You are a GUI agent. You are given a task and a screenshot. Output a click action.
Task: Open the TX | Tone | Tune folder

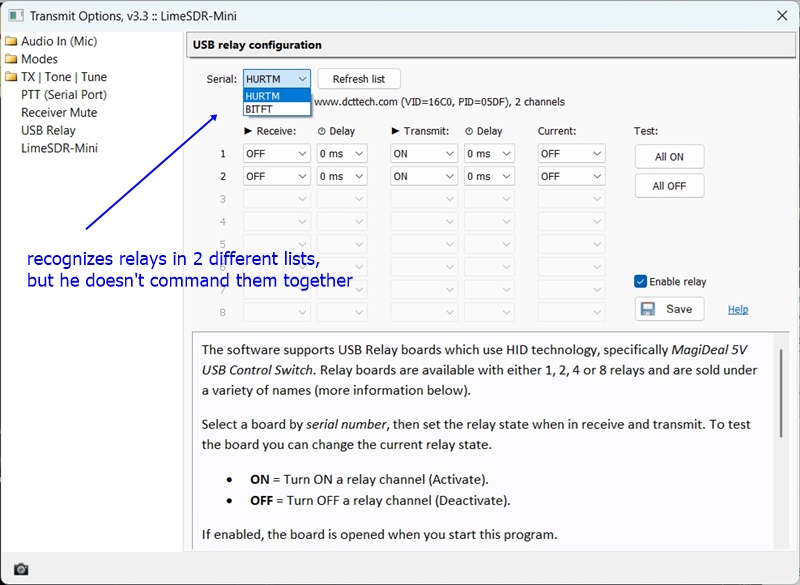point(63,77)
